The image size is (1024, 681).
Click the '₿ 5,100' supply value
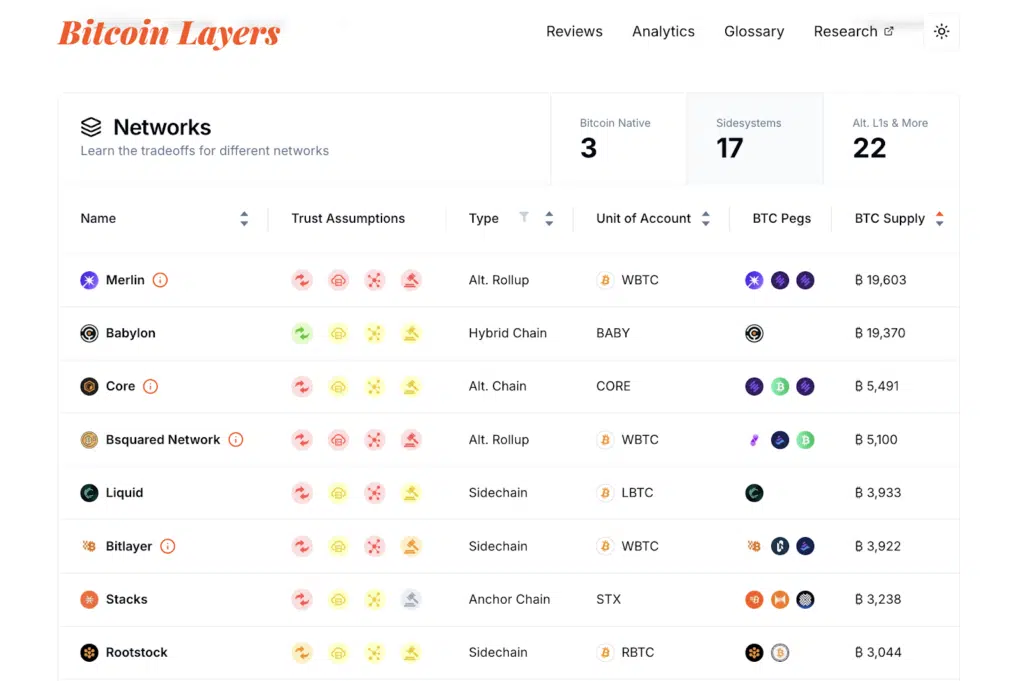[876, 439]
